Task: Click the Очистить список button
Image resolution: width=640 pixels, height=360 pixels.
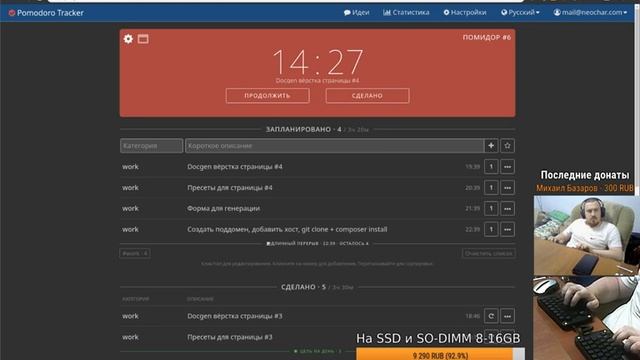Action: click(489, 253)
